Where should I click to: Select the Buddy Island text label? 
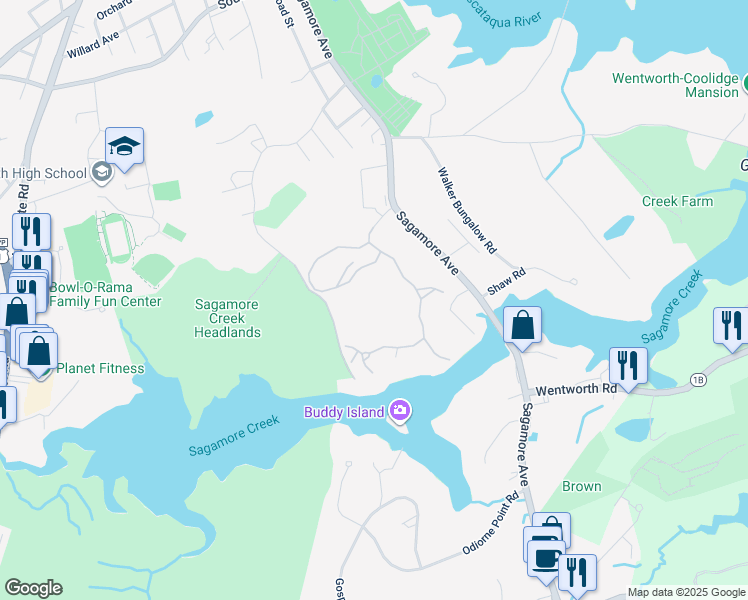pyautogui.click(x=344, y=412)
